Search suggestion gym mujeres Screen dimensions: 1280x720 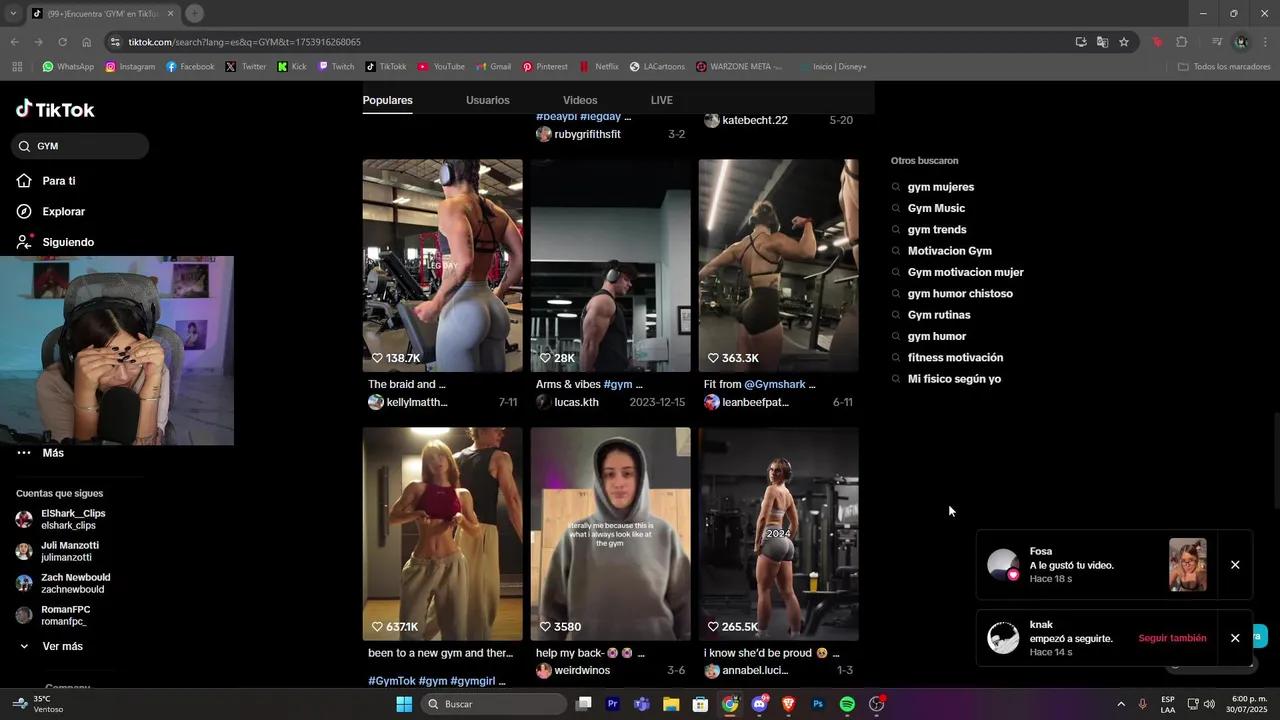pyautogui.click(x=940, y=187)
